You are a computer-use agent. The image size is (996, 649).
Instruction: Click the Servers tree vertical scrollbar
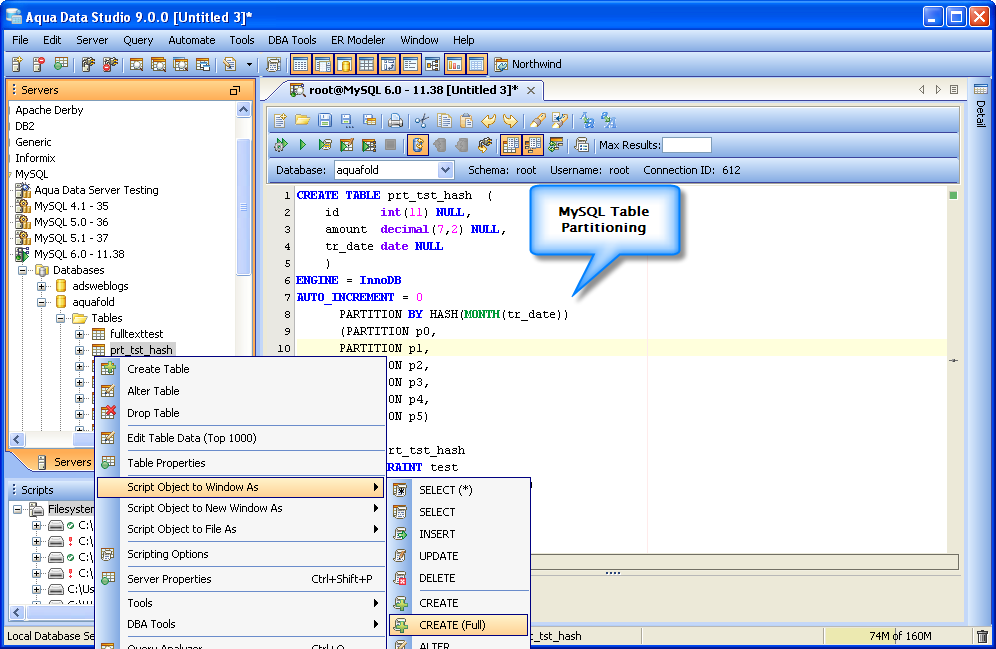point(243,207)
